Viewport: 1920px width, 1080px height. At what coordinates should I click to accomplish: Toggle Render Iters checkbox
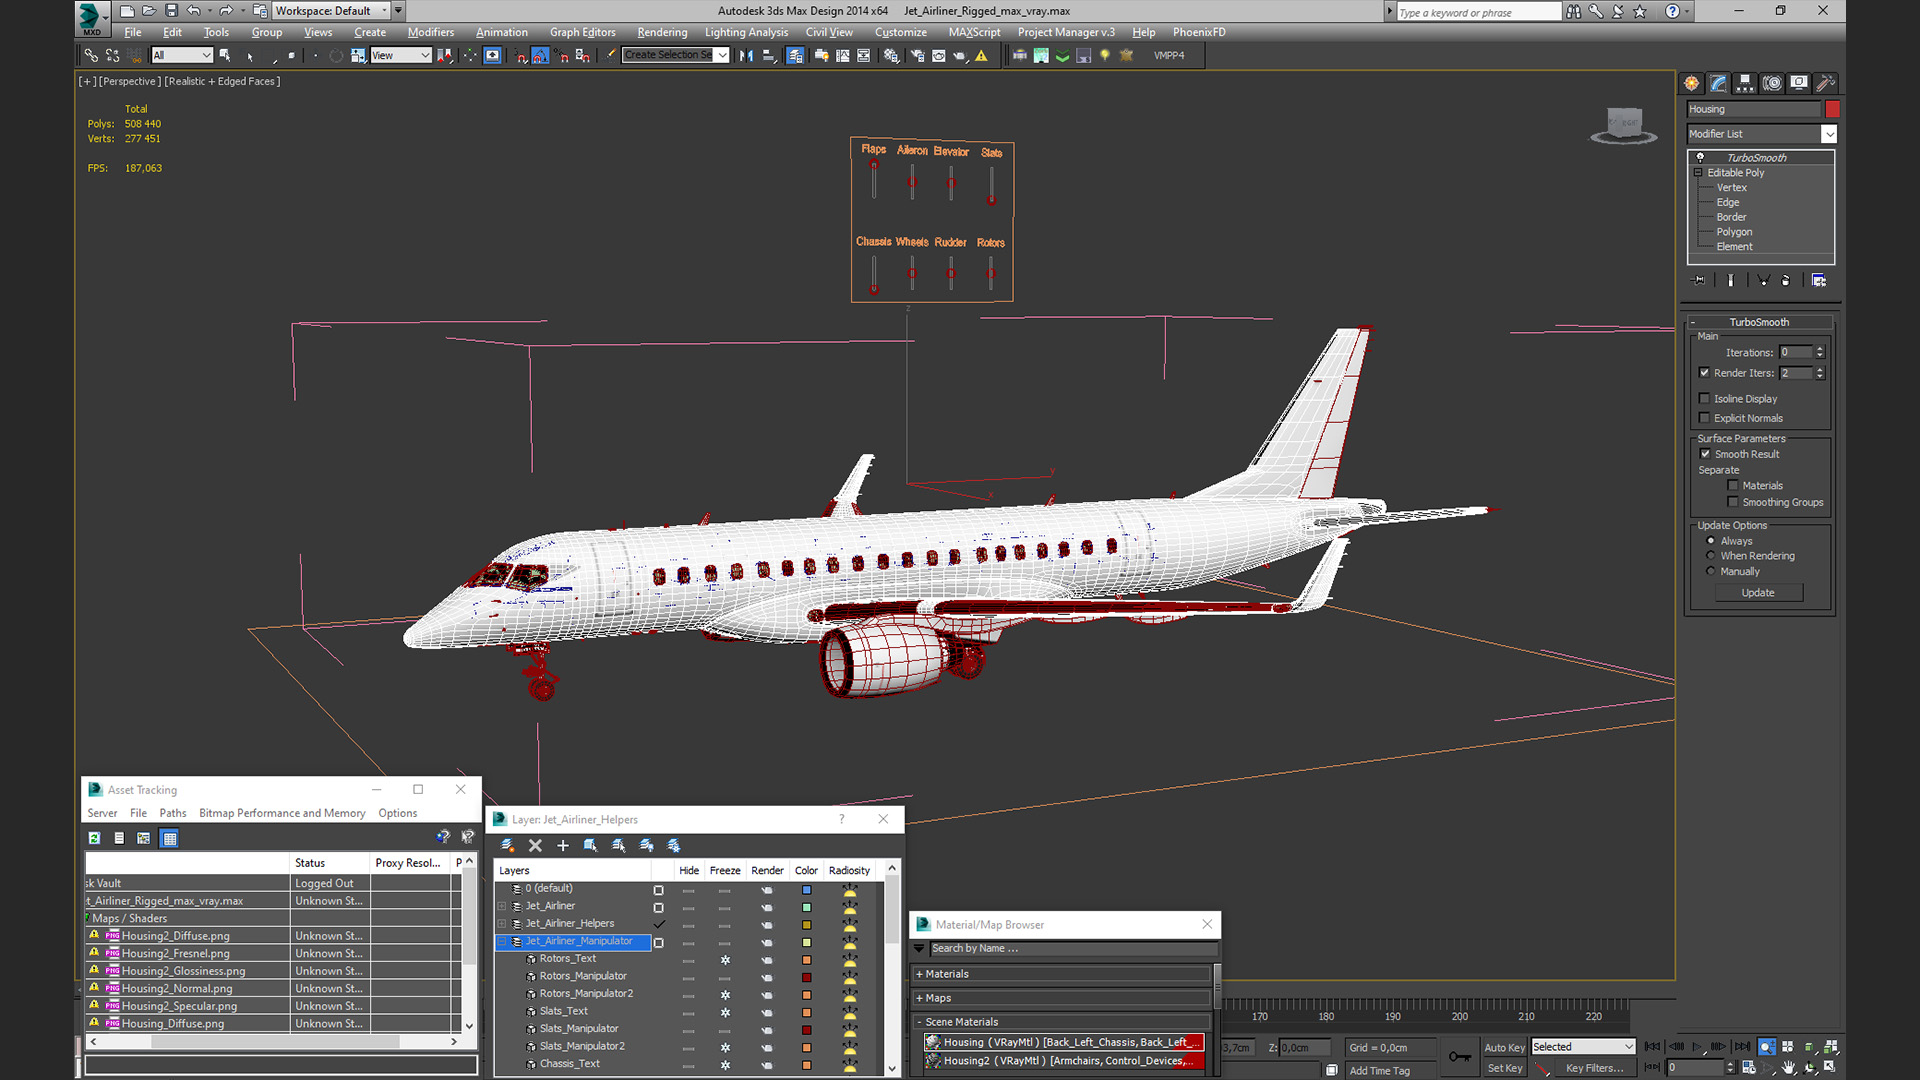click(1704, 373)
